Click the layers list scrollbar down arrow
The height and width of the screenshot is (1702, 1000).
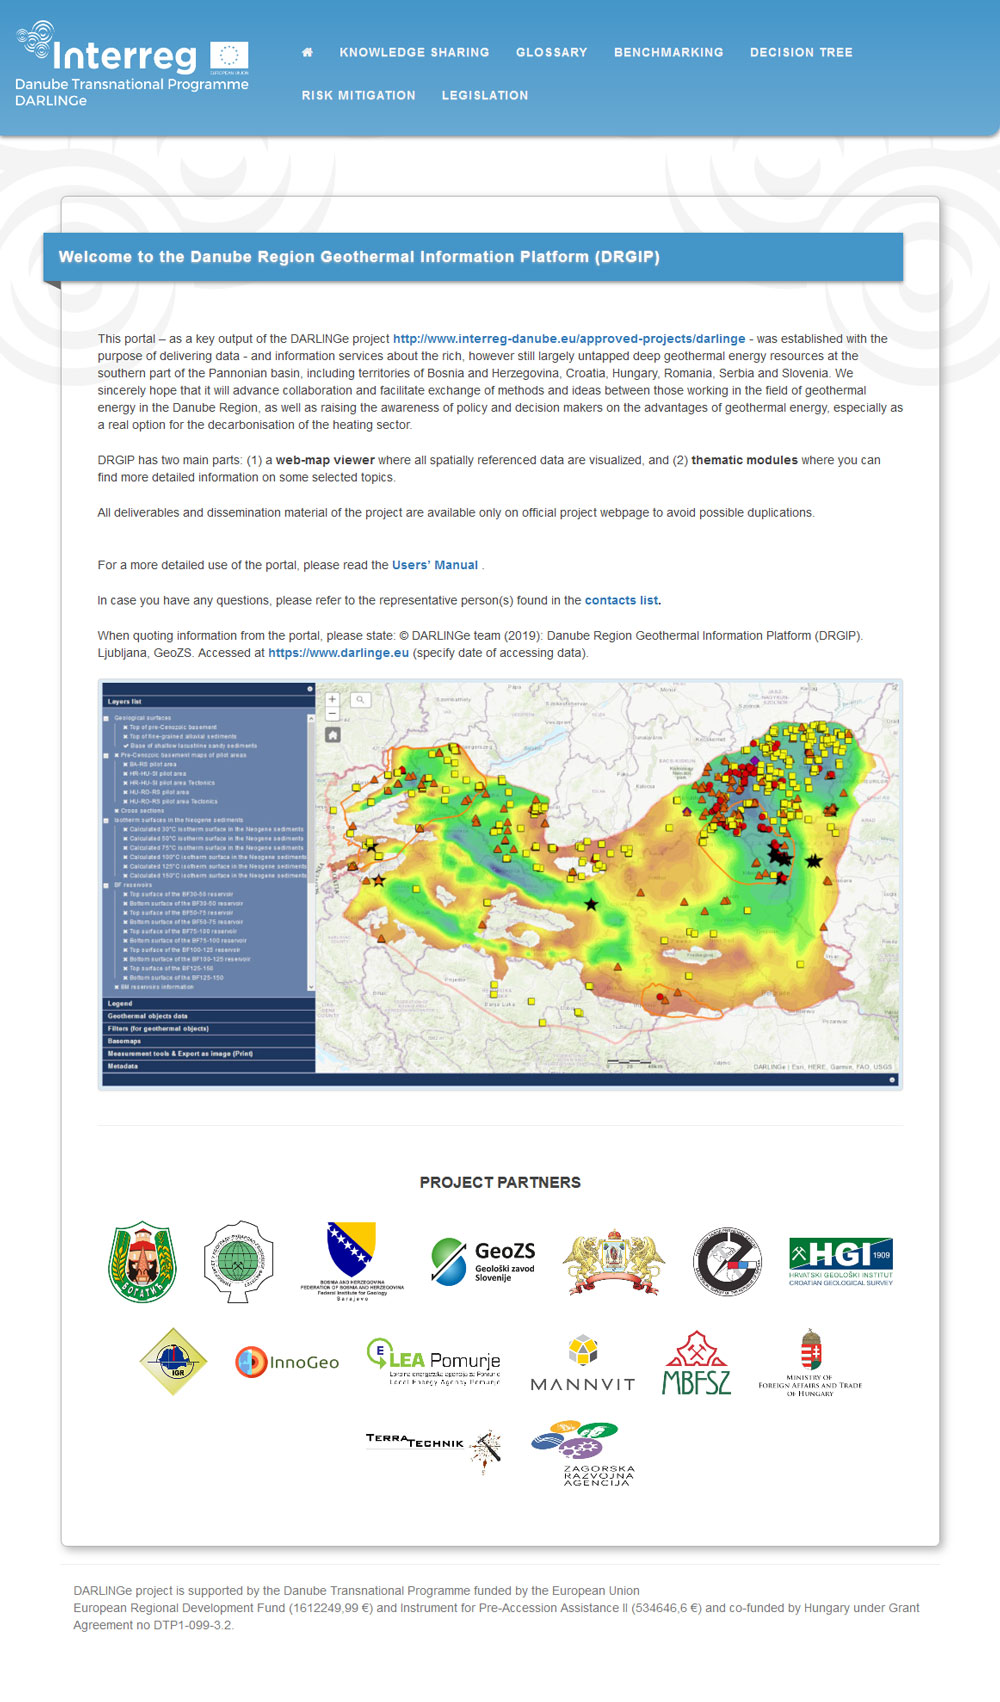pos(311,987)
